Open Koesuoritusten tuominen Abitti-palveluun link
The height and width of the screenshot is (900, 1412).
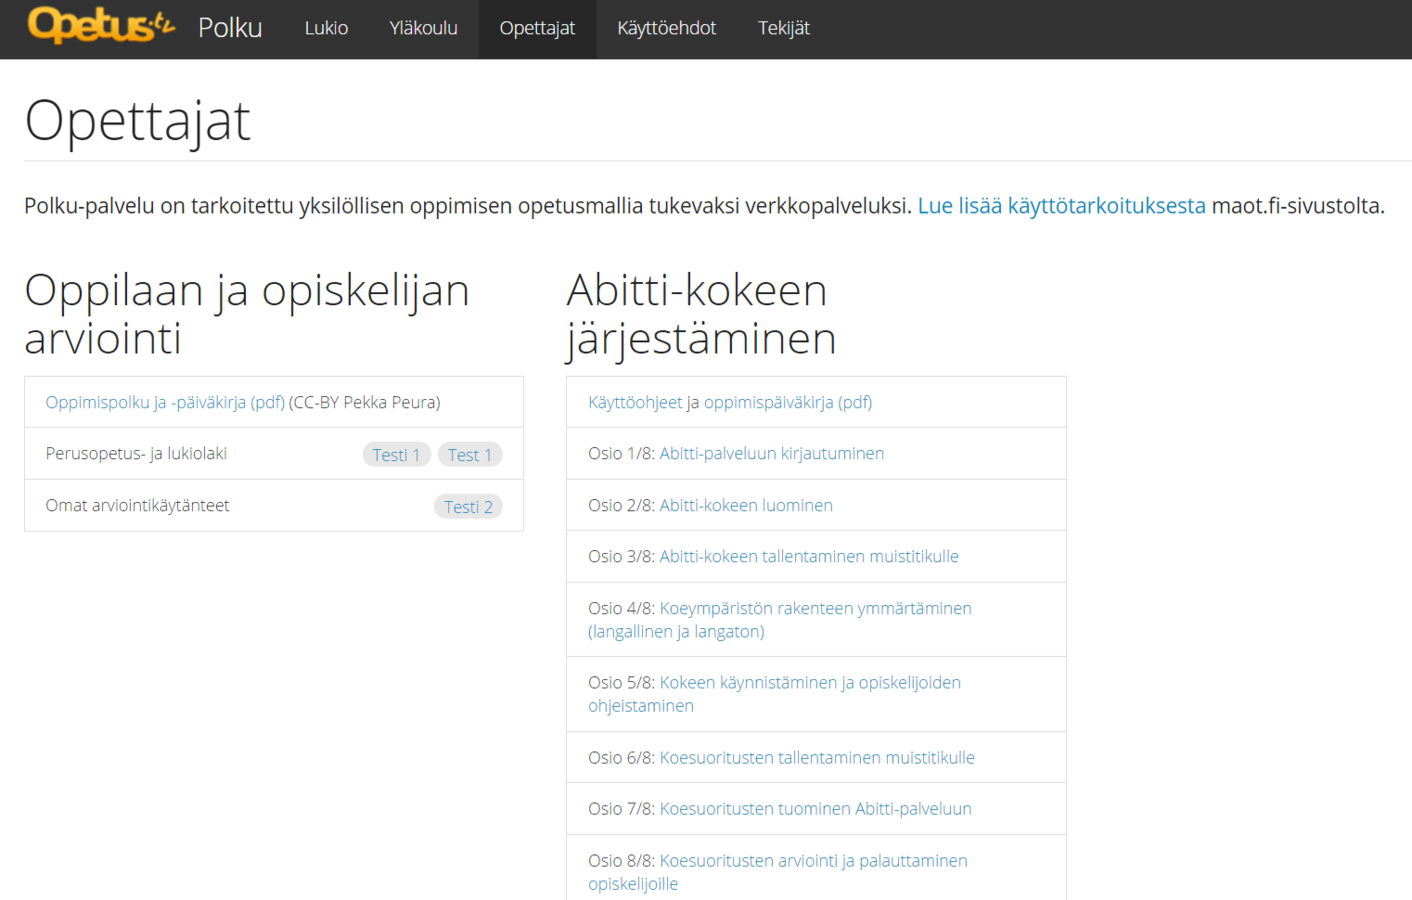pos(816,808)
